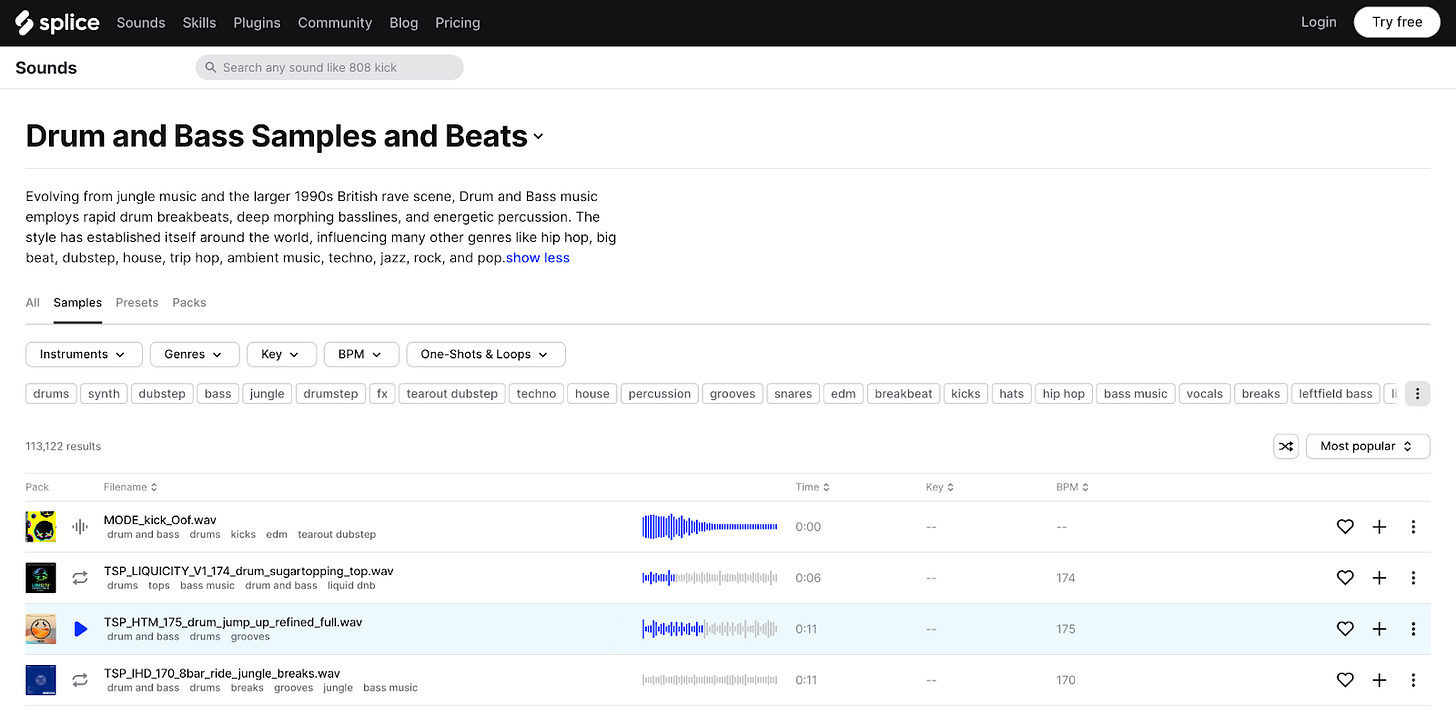Switch to the Packs tab
This screenshot has width=1456, height=713.
pos(189,302)
